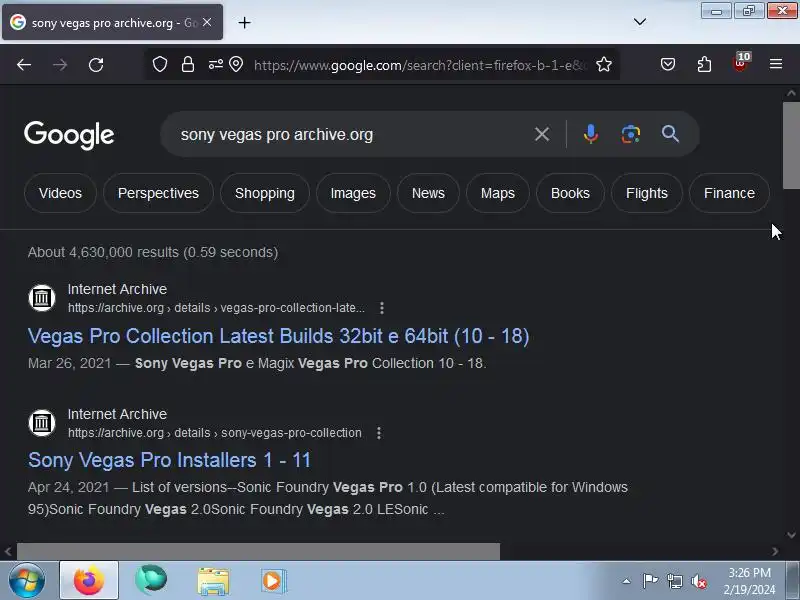Open Sony Vegas Pro Installers 1 - 11 result
Image resolution: width=800 pixels, height=600 pixels.
coord(169,460)
